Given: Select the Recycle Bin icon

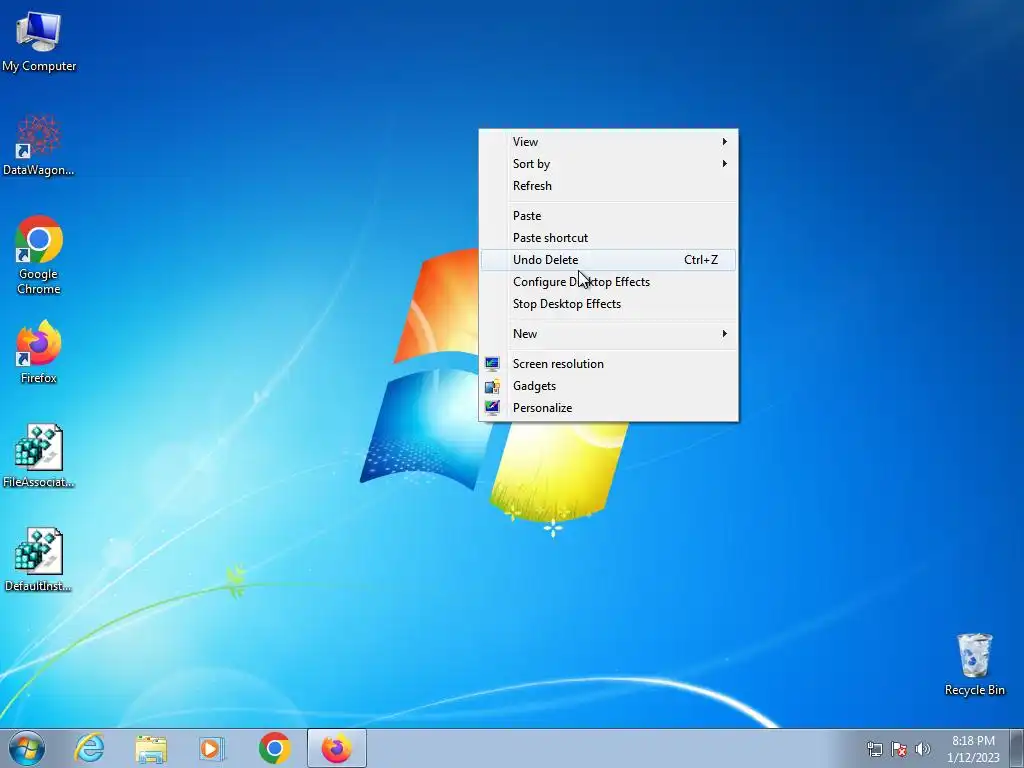Looking at the screenshot, I should click(x=974, y=664).
